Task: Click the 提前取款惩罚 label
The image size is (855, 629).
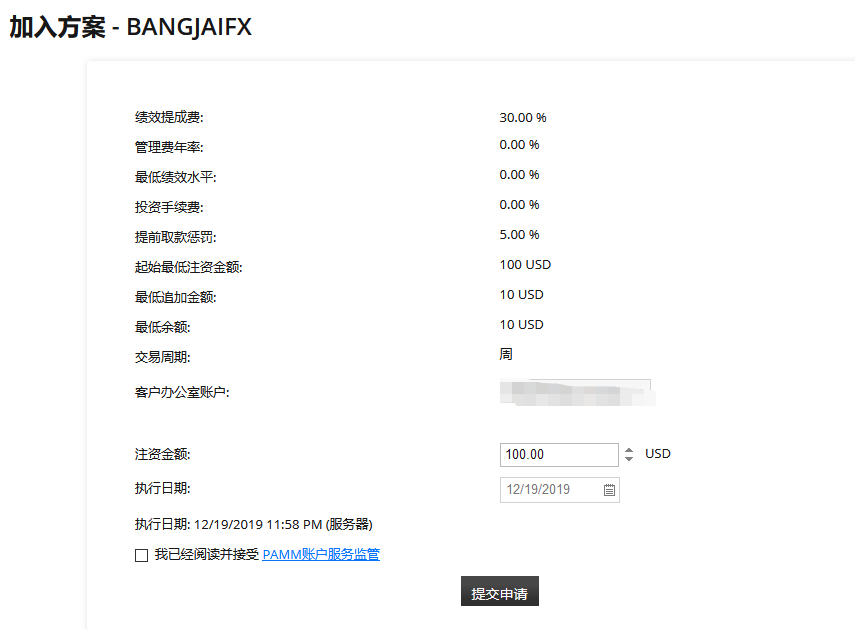Action: (176, 237)
